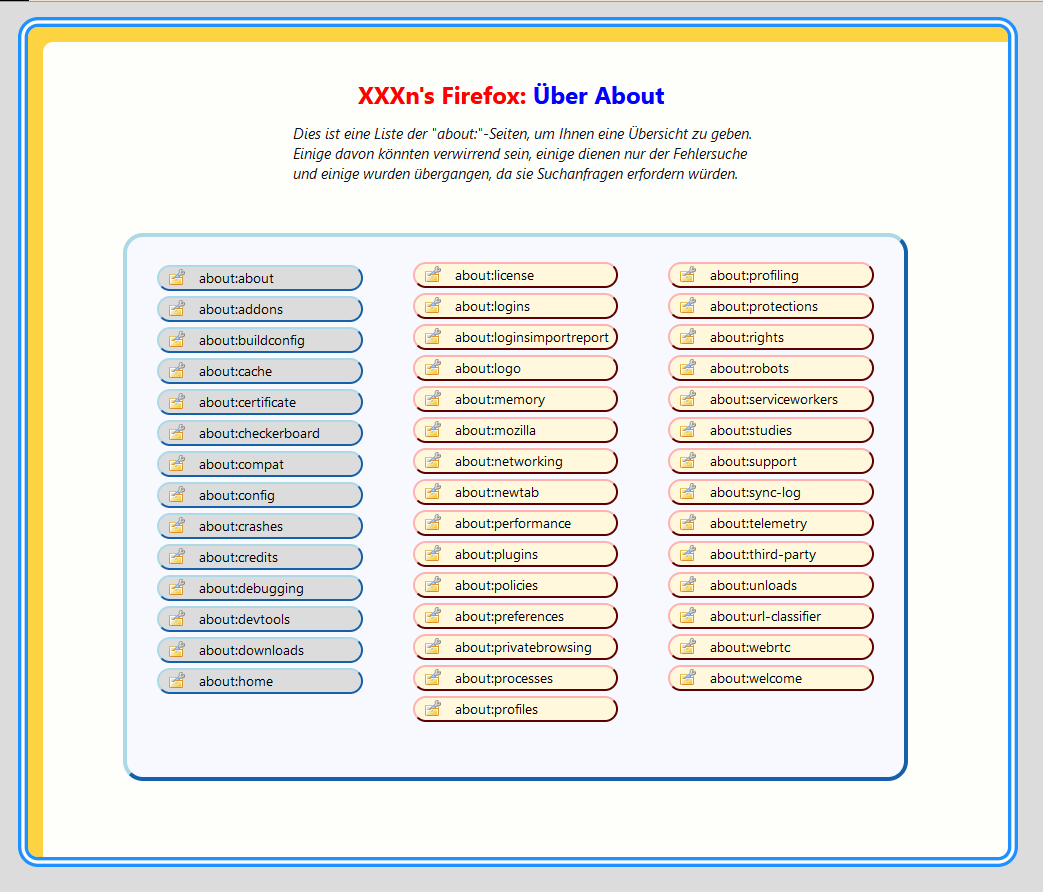1043x892 pixels.
Task: Click the icon next to about:sync-log
Action: 688,492
